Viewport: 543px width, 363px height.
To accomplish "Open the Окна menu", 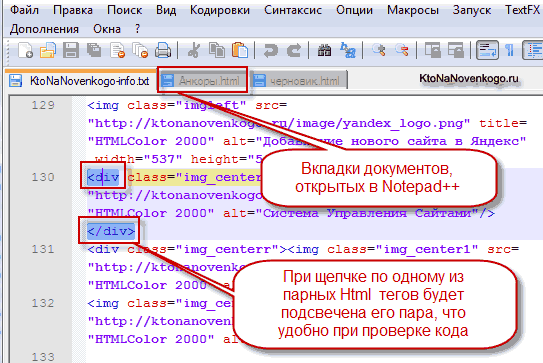I will (x=107, y=29).
